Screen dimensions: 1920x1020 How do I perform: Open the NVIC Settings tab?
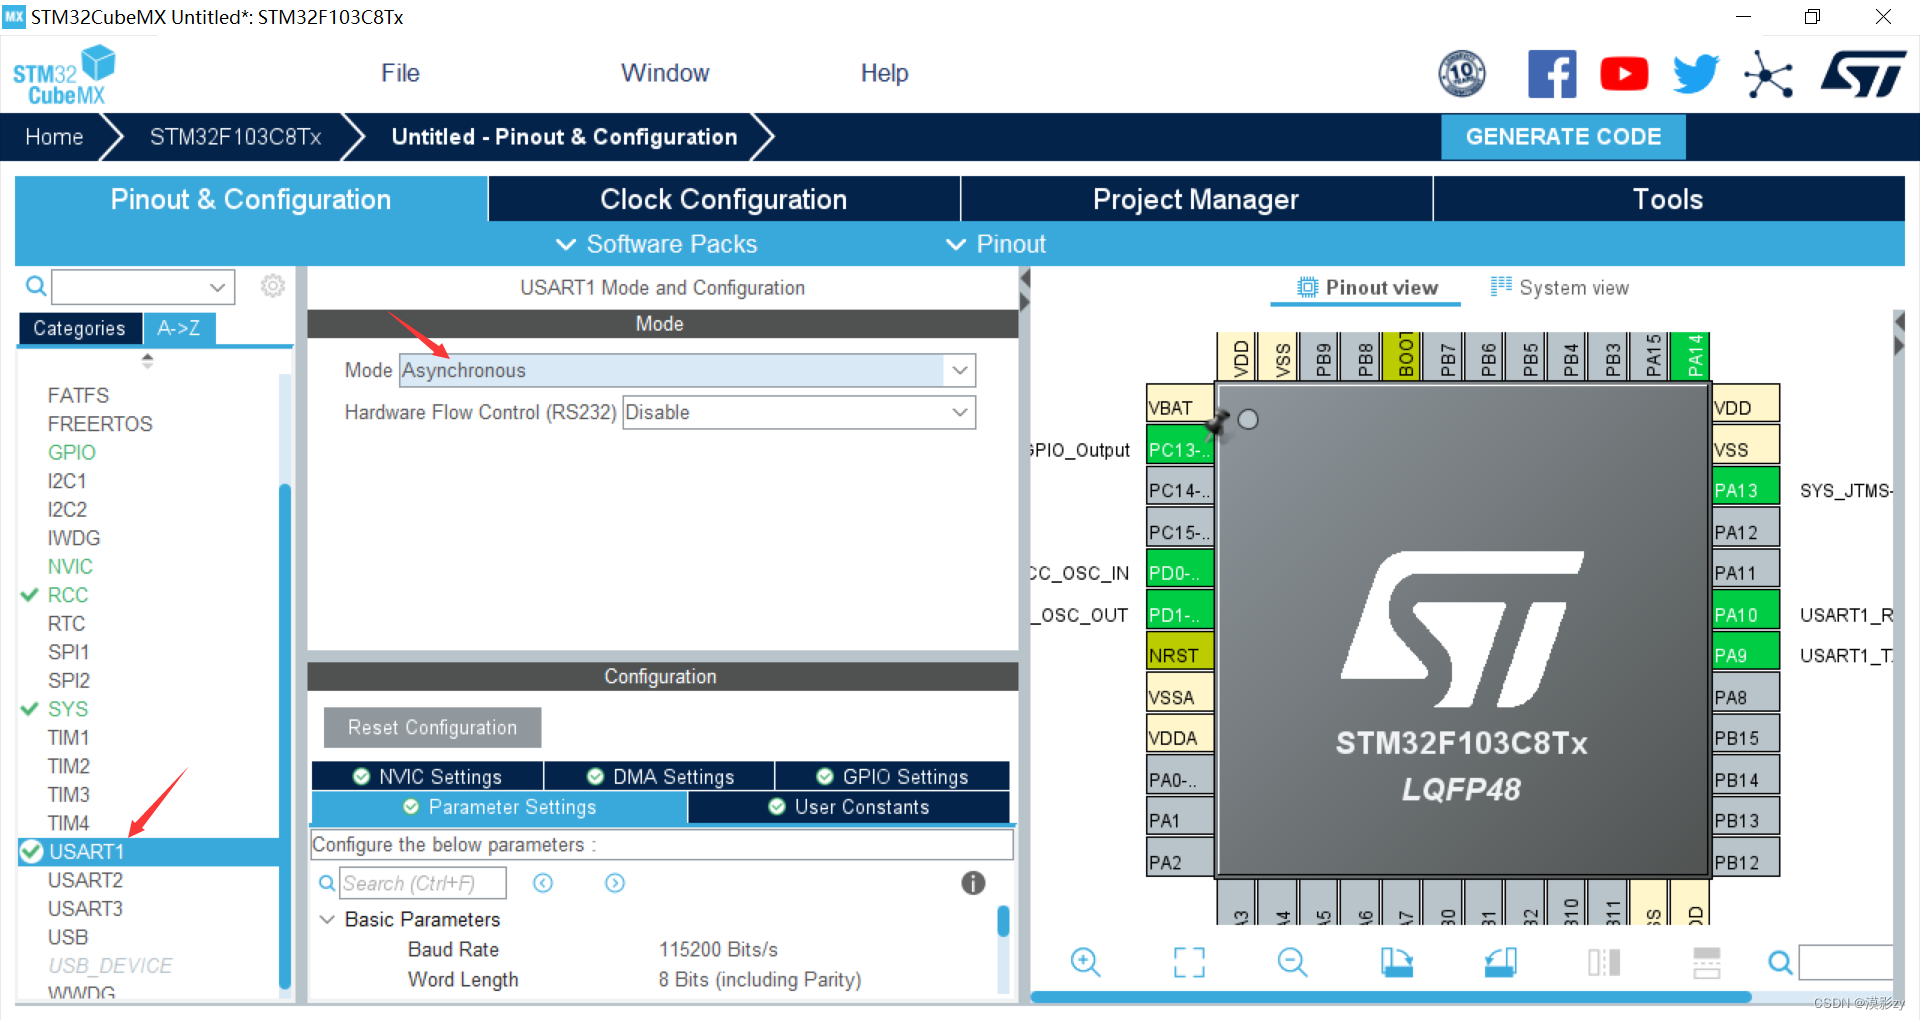(428, 776)
